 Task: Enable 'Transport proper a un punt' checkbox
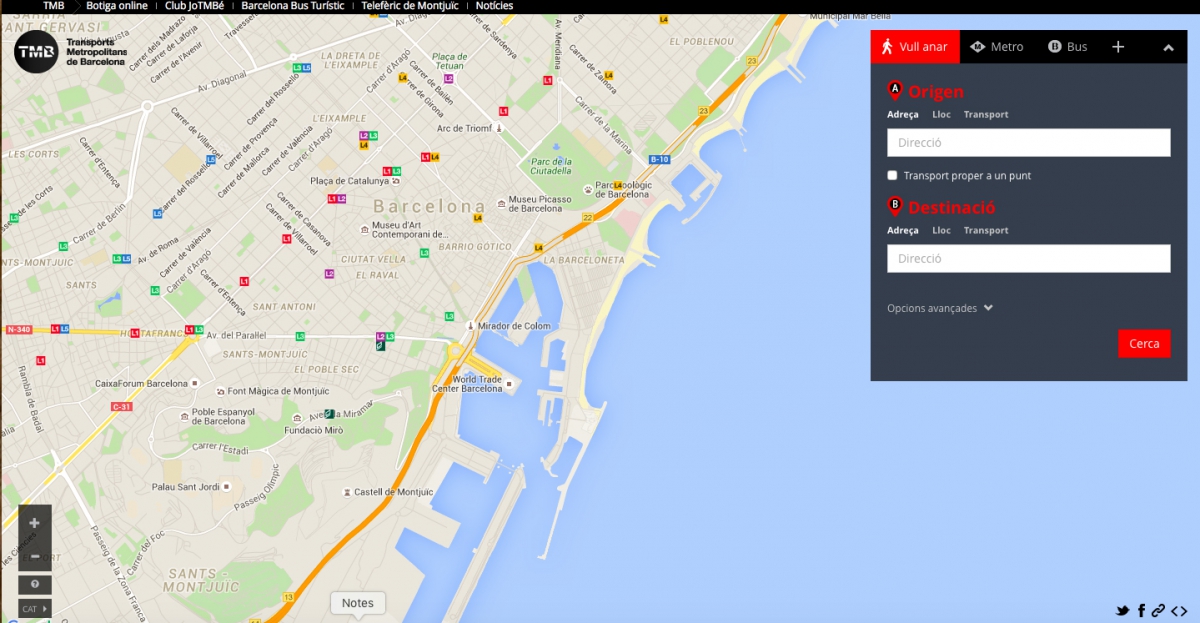click(892, 176)
